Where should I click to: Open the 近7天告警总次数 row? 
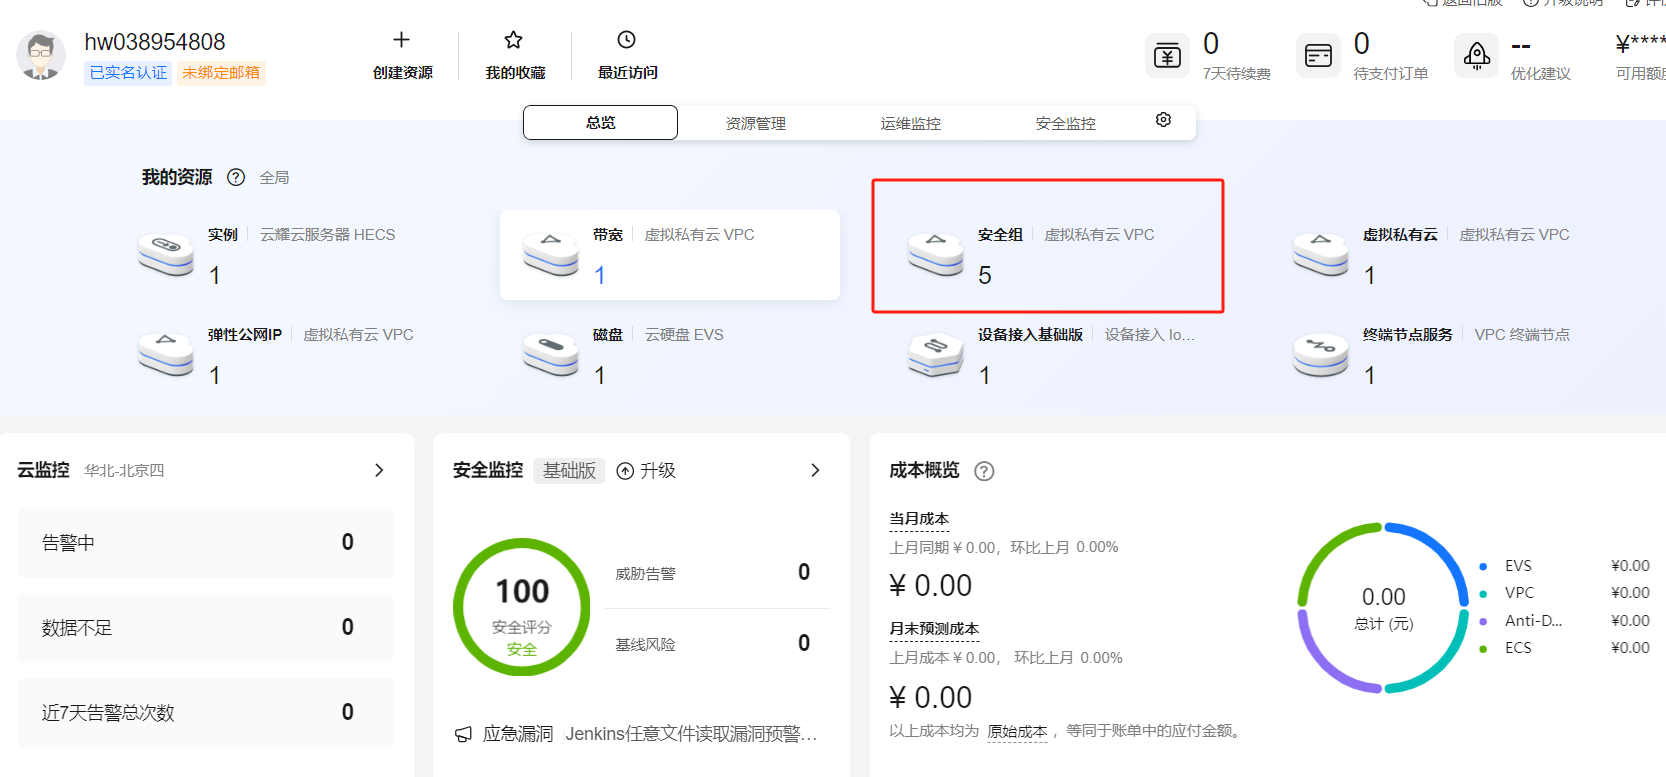205,713
